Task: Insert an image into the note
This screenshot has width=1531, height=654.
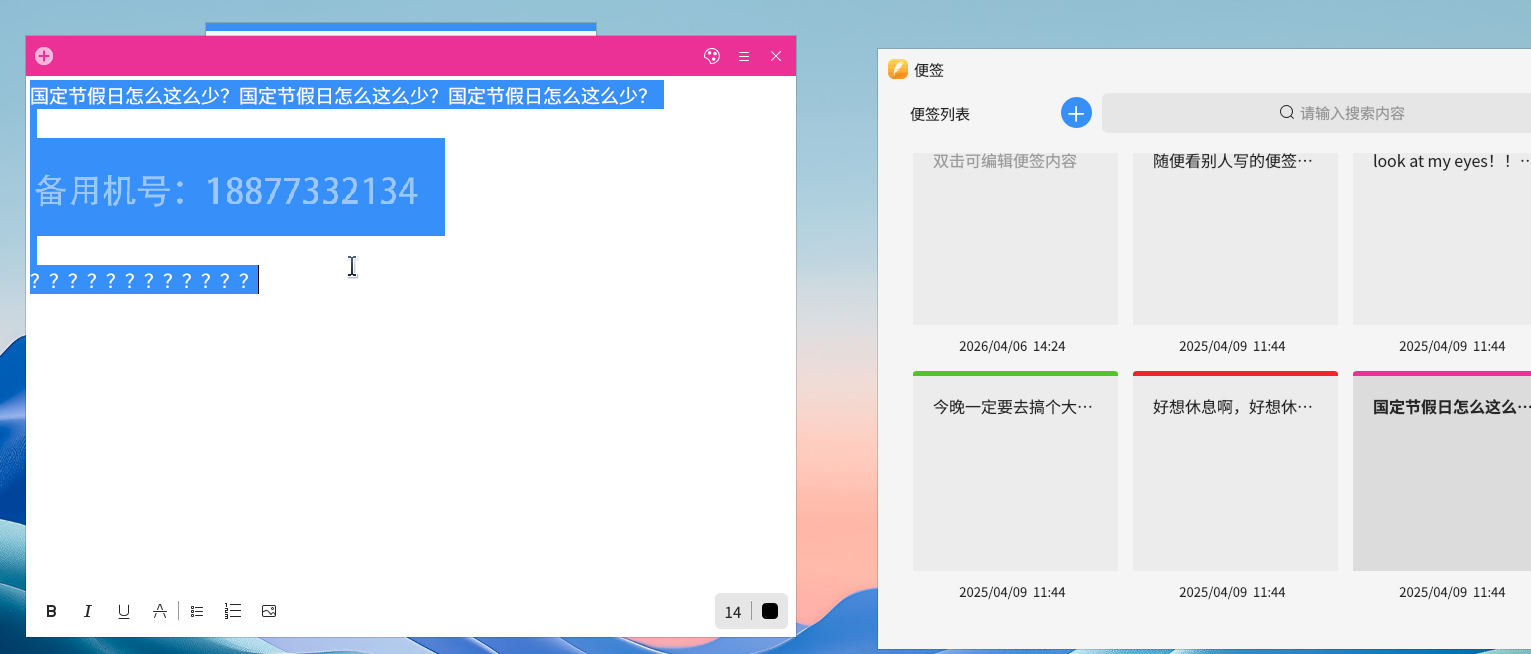Action: click(x=269, y=611)
